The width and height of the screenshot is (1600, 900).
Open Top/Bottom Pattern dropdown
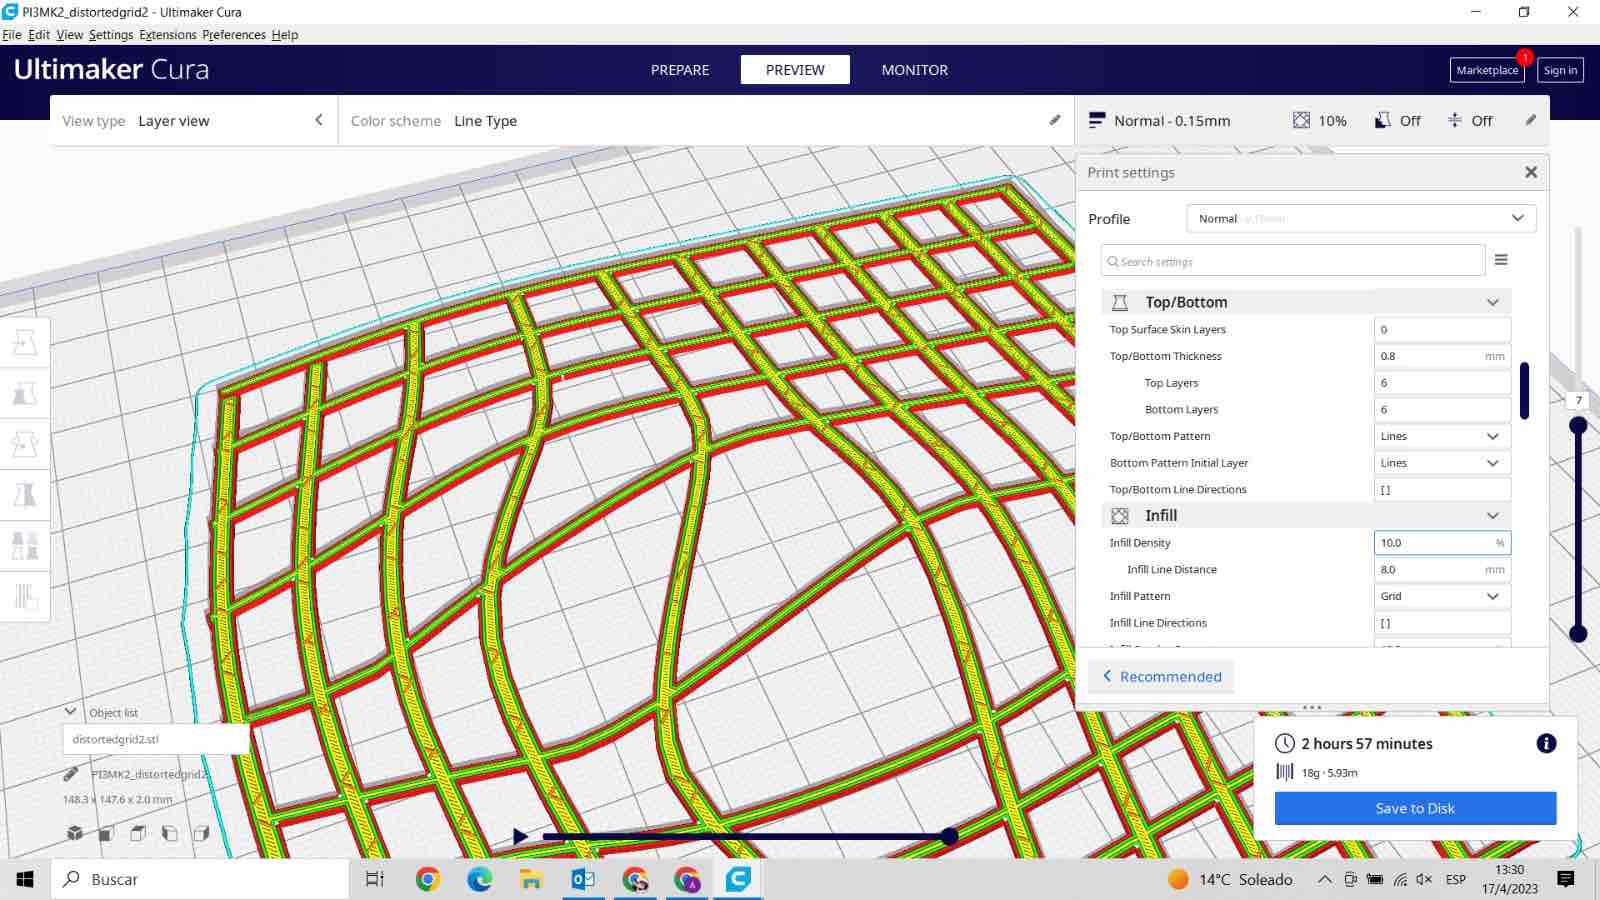[1442, 436]
